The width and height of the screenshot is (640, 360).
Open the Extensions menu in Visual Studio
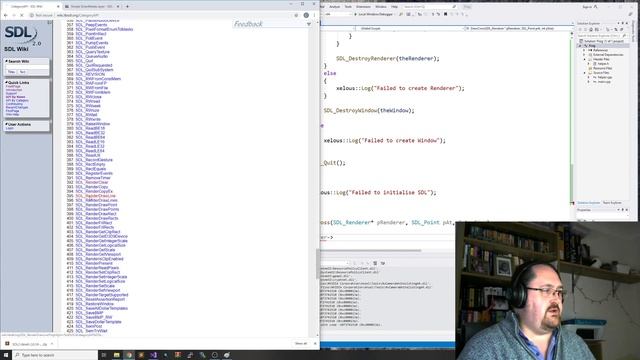point(363,7)
